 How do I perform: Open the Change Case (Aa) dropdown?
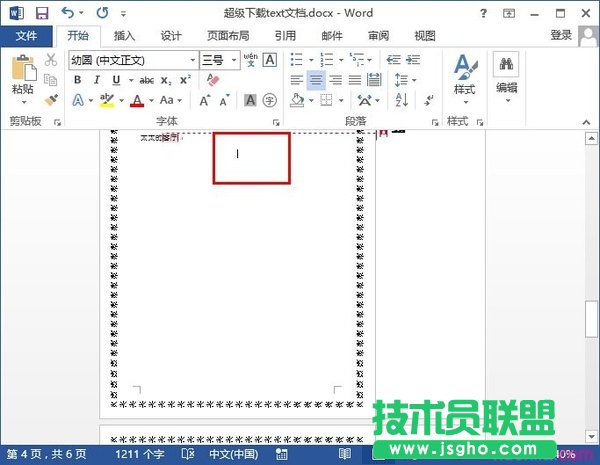(171, 100)
